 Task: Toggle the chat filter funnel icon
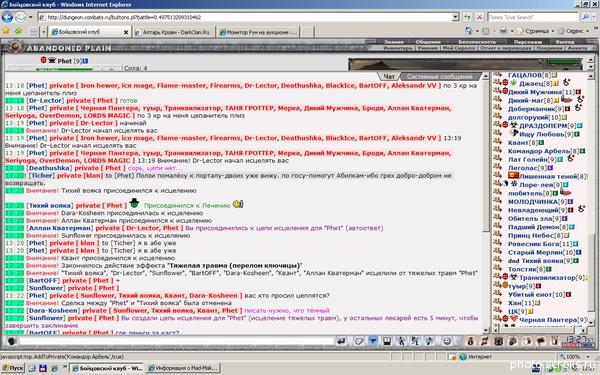tap(373, 341)
